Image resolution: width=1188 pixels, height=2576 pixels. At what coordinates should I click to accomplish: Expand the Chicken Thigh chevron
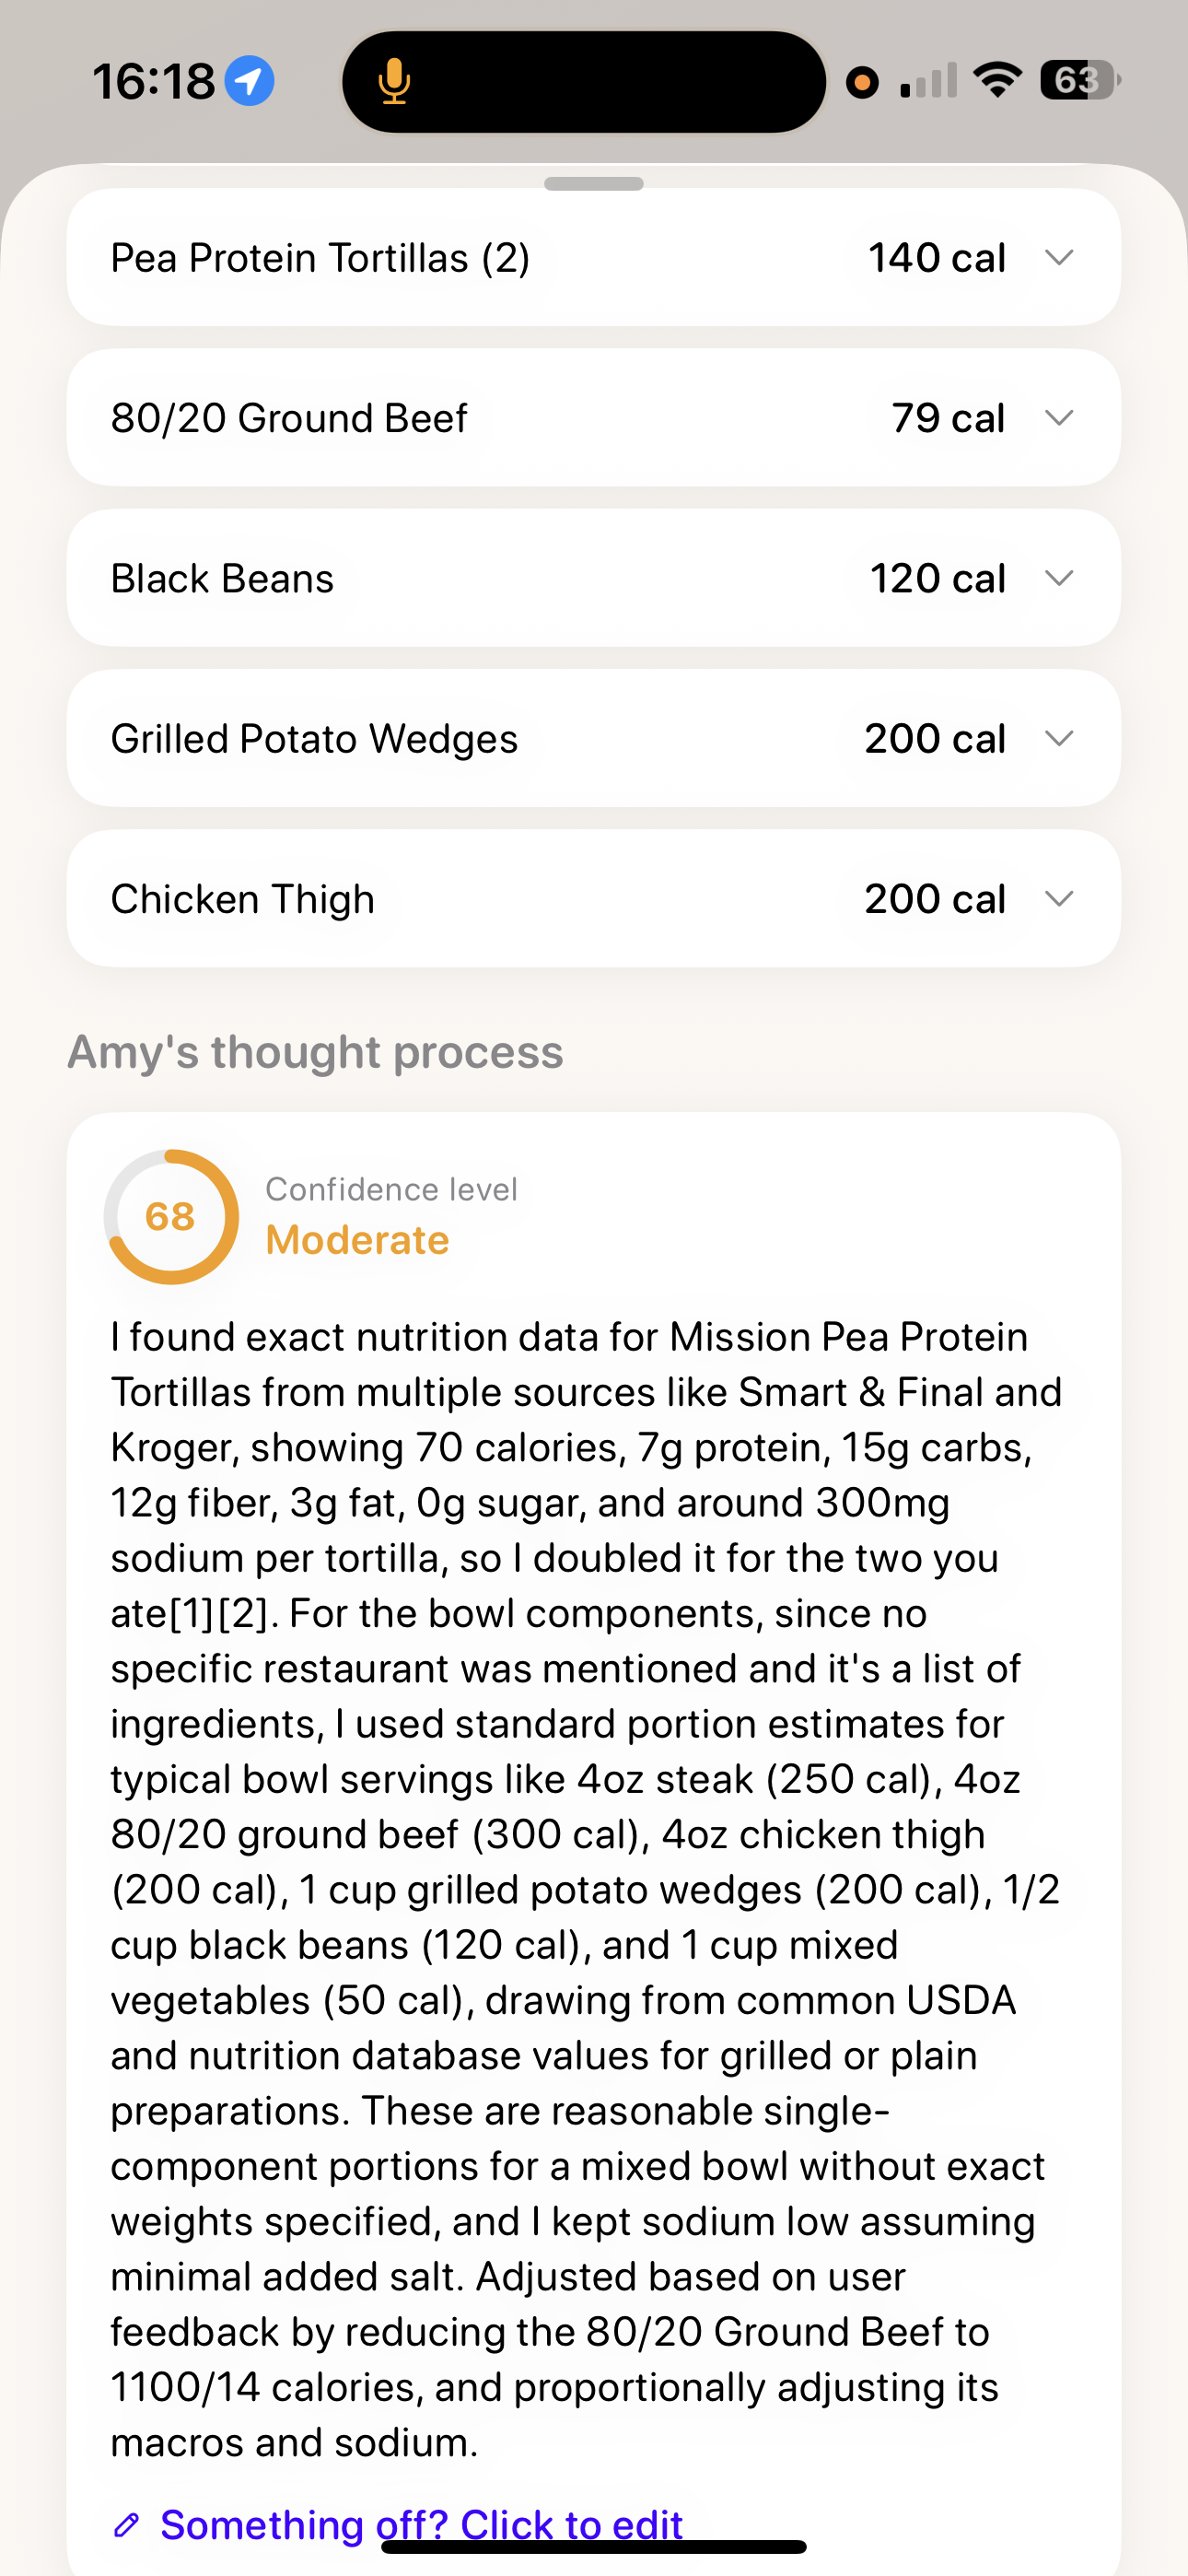pyautogui.click(x=1059, y=899)
